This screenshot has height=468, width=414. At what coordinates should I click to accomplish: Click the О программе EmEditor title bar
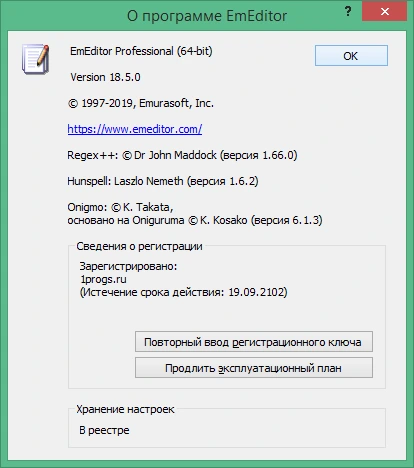coord(207,16)
